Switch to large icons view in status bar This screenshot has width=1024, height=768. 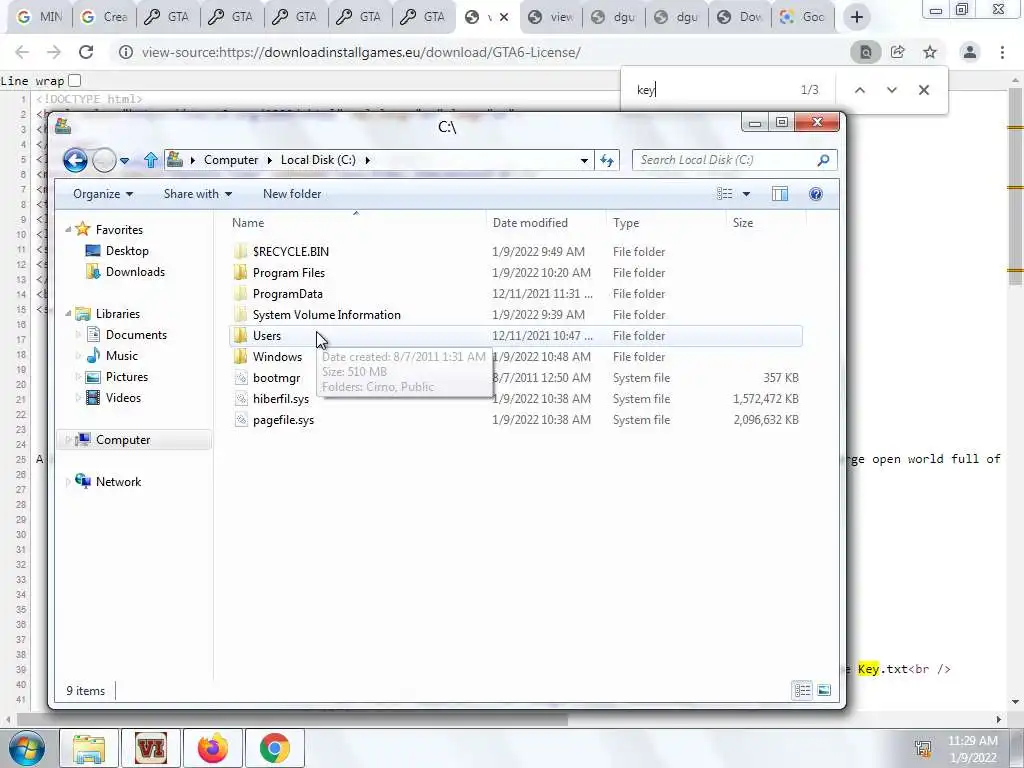[824, 690]
